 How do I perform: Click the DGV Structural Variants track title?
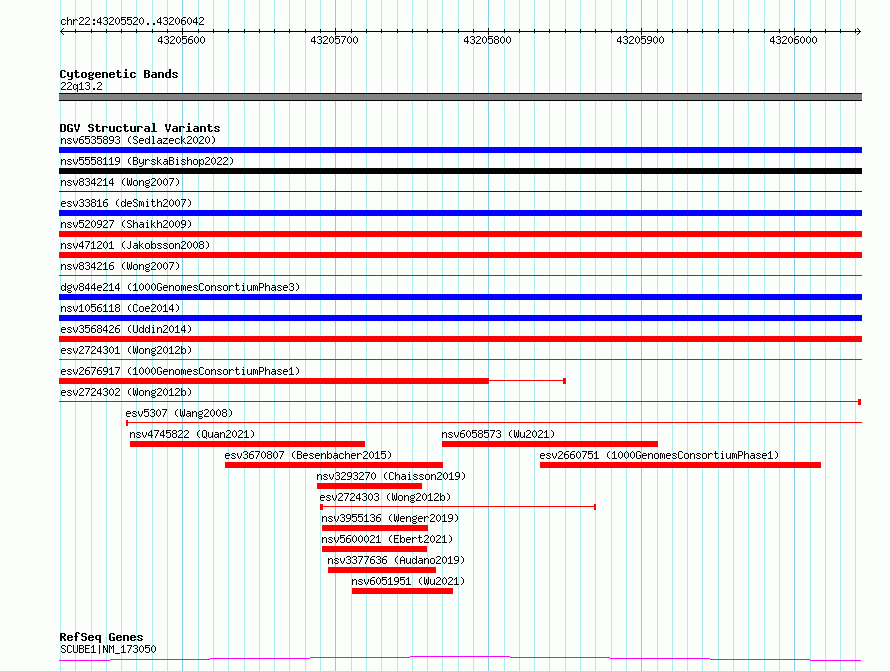[x=140, y=128]
